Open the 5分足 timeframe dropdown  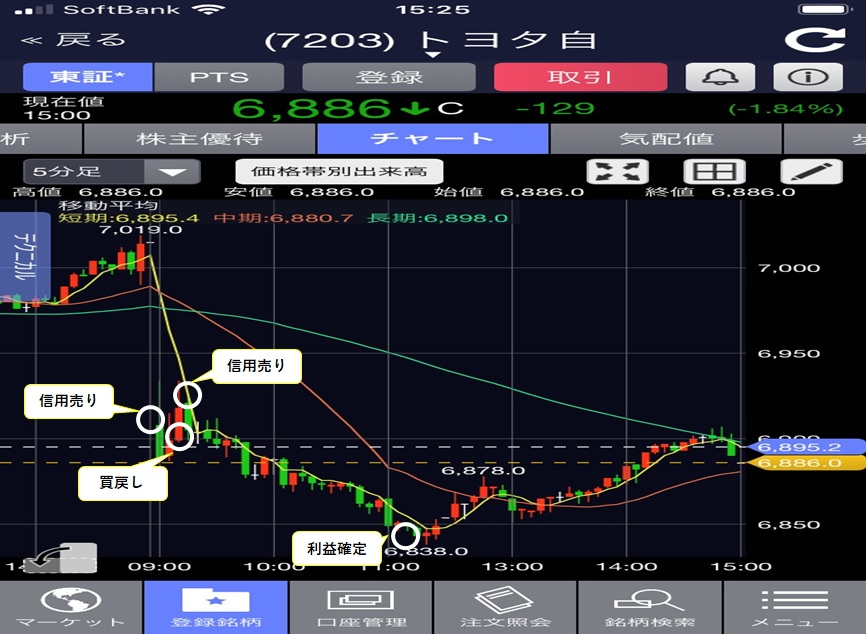(x=112, y=171)
